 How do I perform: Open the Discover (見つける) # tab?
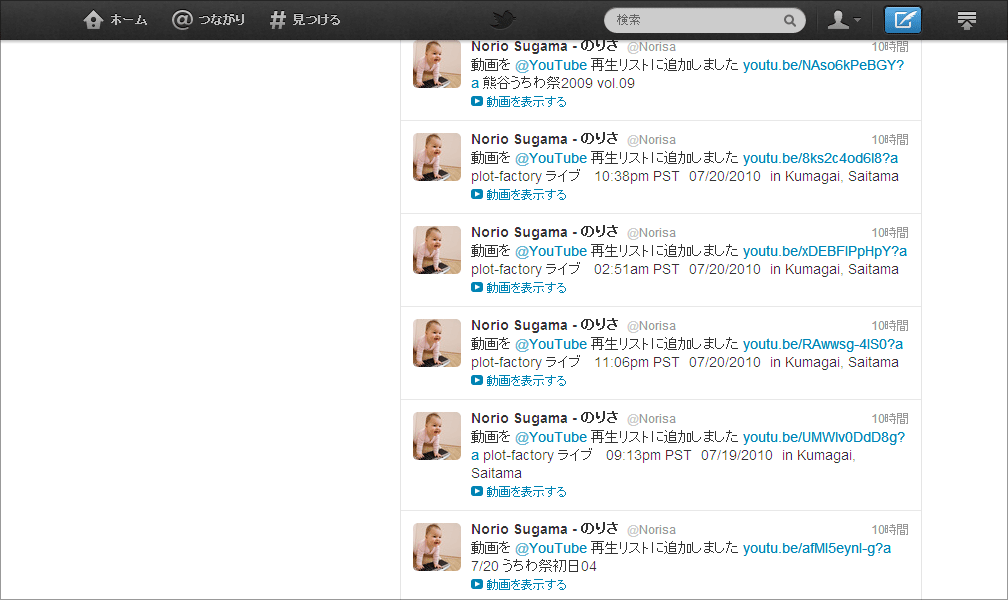tap(305, 20)
